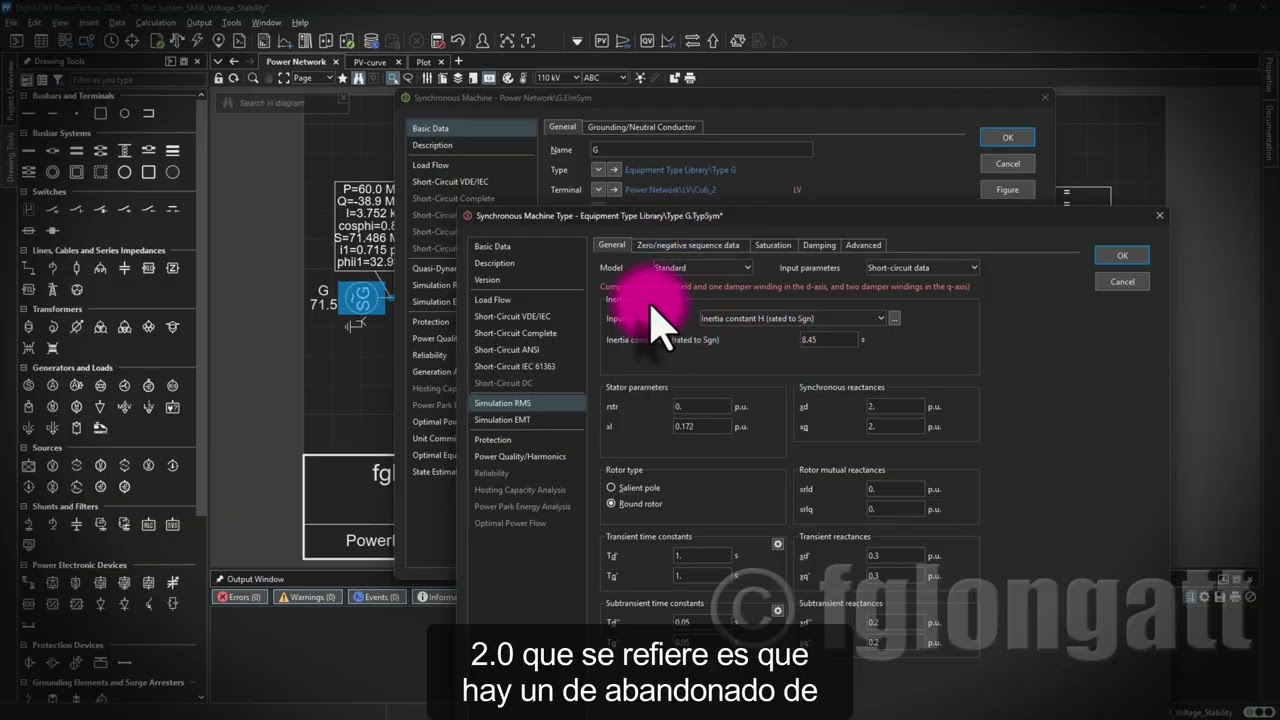The height and width of the screenshot is (720, 1280).
Task: Select the Round rotor option
Action: (634, 504)
